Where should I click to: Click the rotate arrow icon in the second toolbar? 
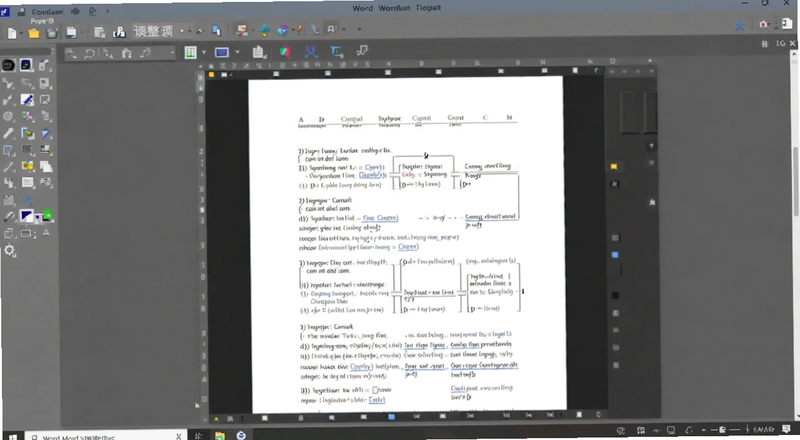[89, 53]
